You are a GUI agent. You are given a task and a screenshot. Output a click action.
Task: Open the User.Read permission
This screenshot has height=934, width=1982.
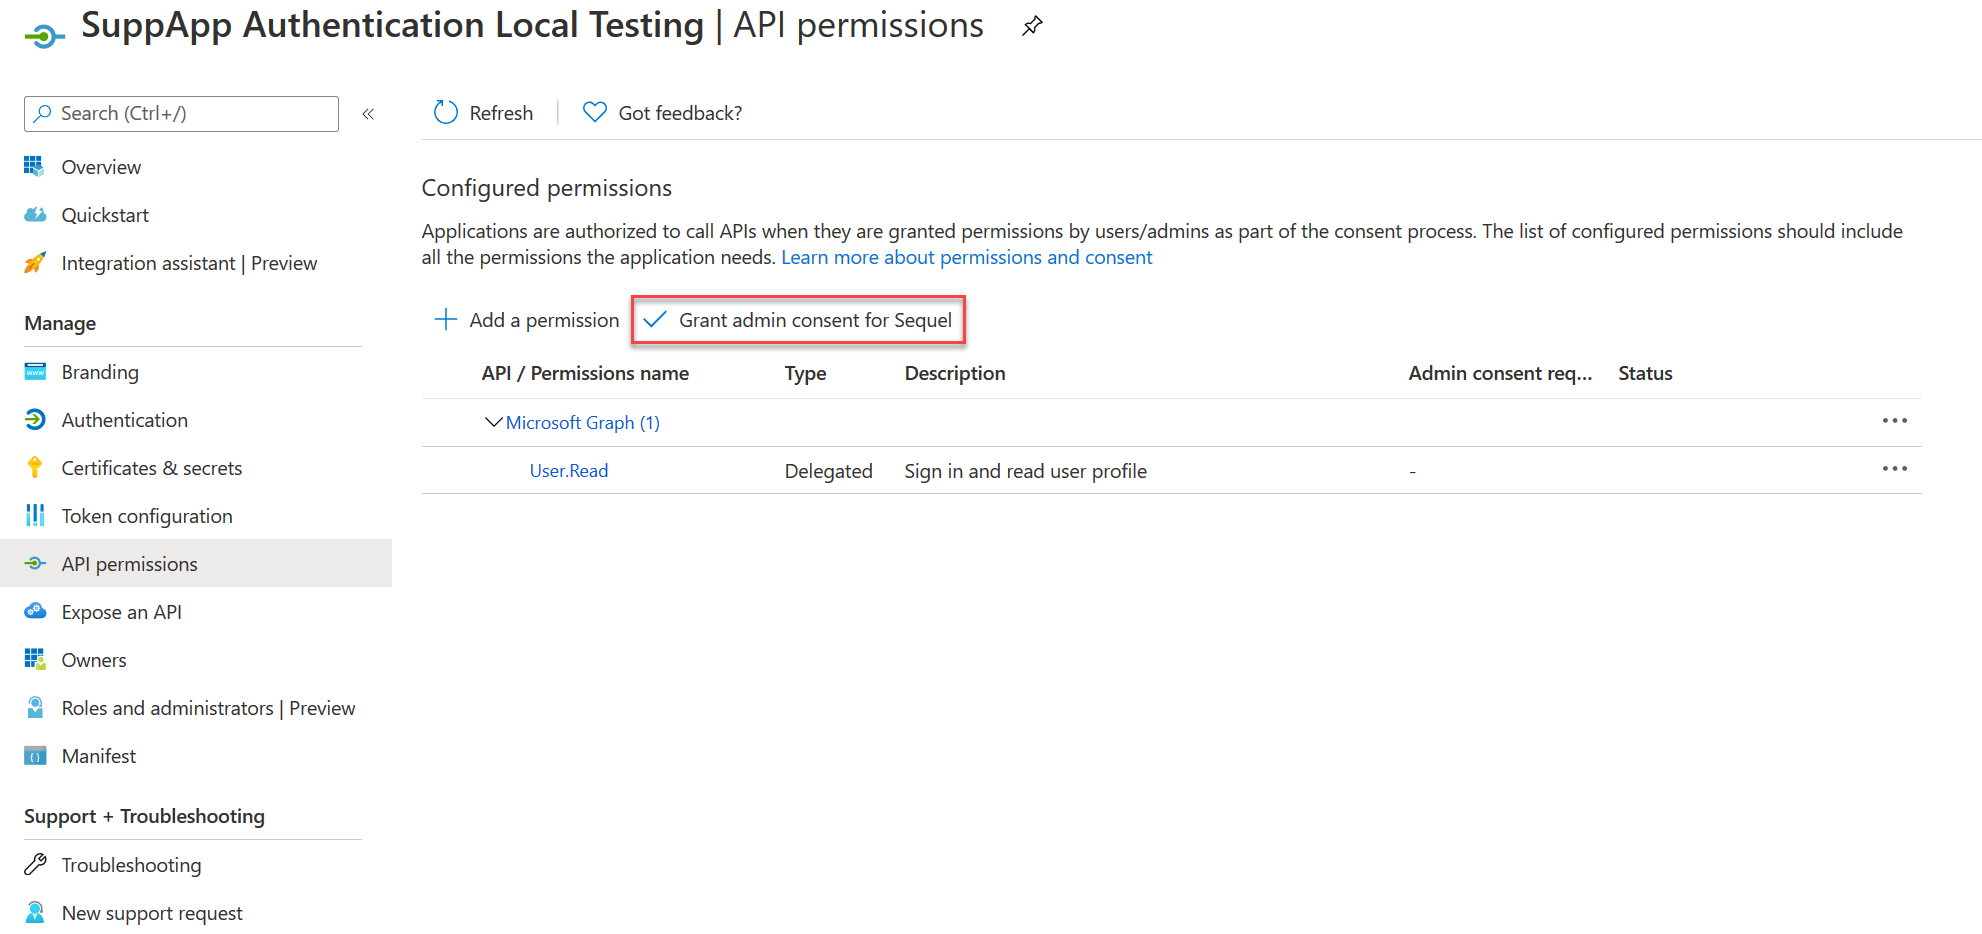click(569, 470)
